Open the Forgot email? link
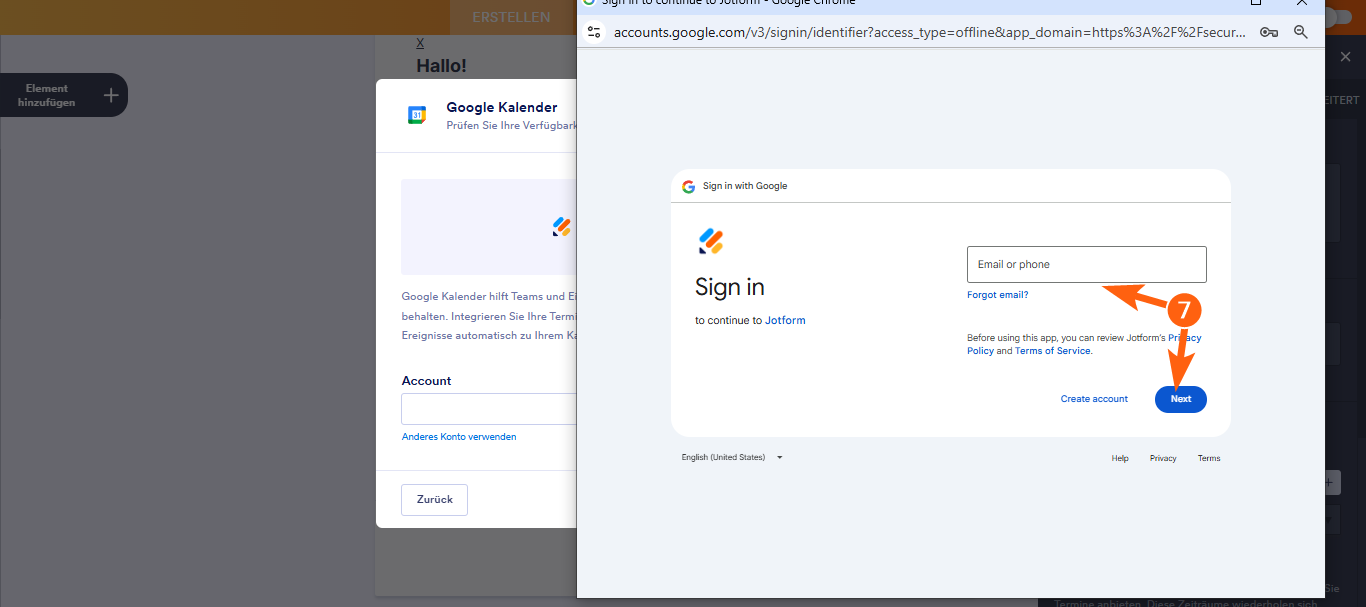Image resolution: width=1366 pixels, height=607 pixels. coord(997,295)
